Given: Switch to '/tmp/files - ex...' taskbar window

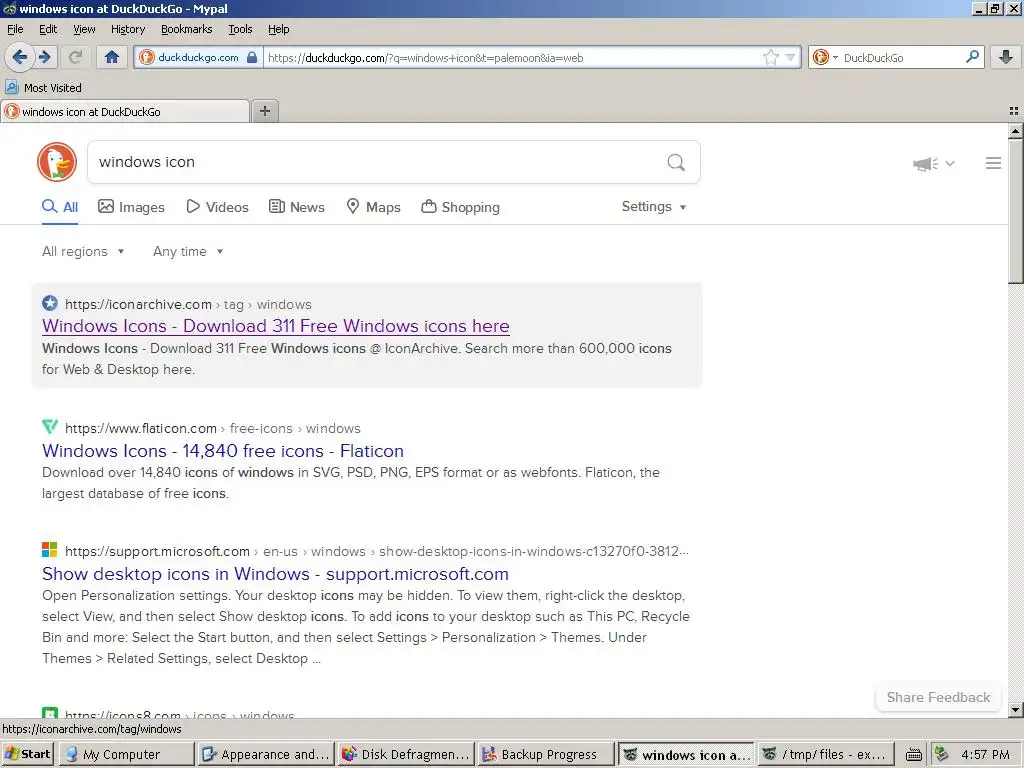Looking at the screenshot, I should [x=825, y=754].
